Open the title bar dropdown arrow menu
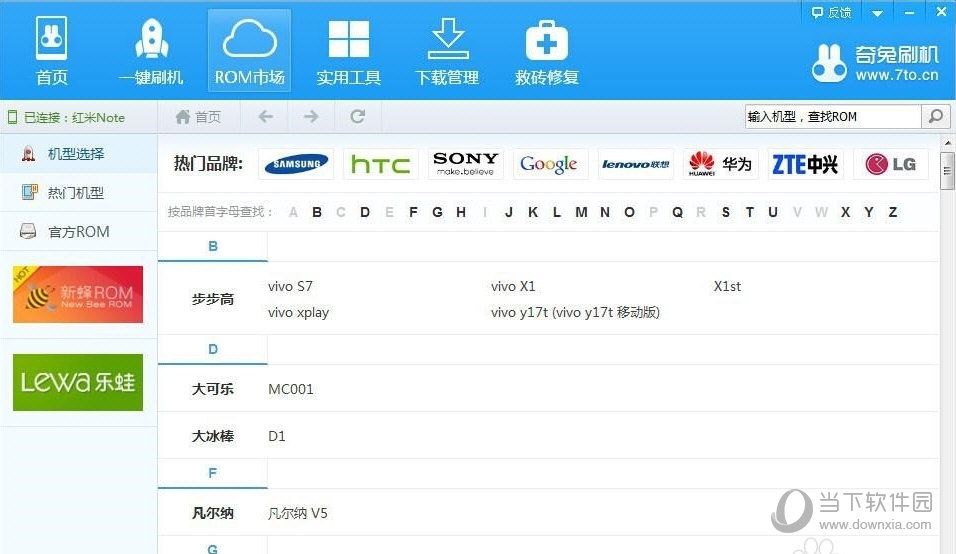 coord(877,13)
